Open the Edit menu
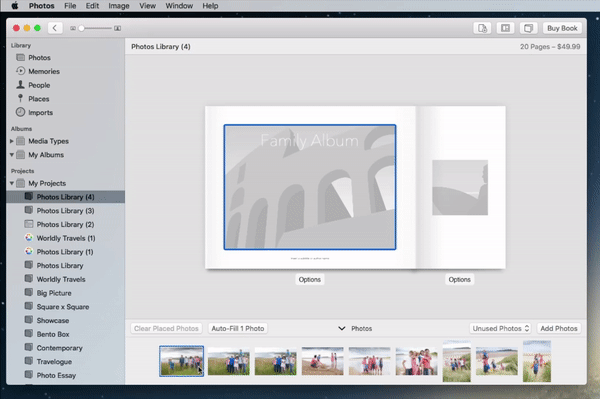Image resolution: width=600 pixels, height=399 pixels. pyautogui.click(x=92, y=6)
